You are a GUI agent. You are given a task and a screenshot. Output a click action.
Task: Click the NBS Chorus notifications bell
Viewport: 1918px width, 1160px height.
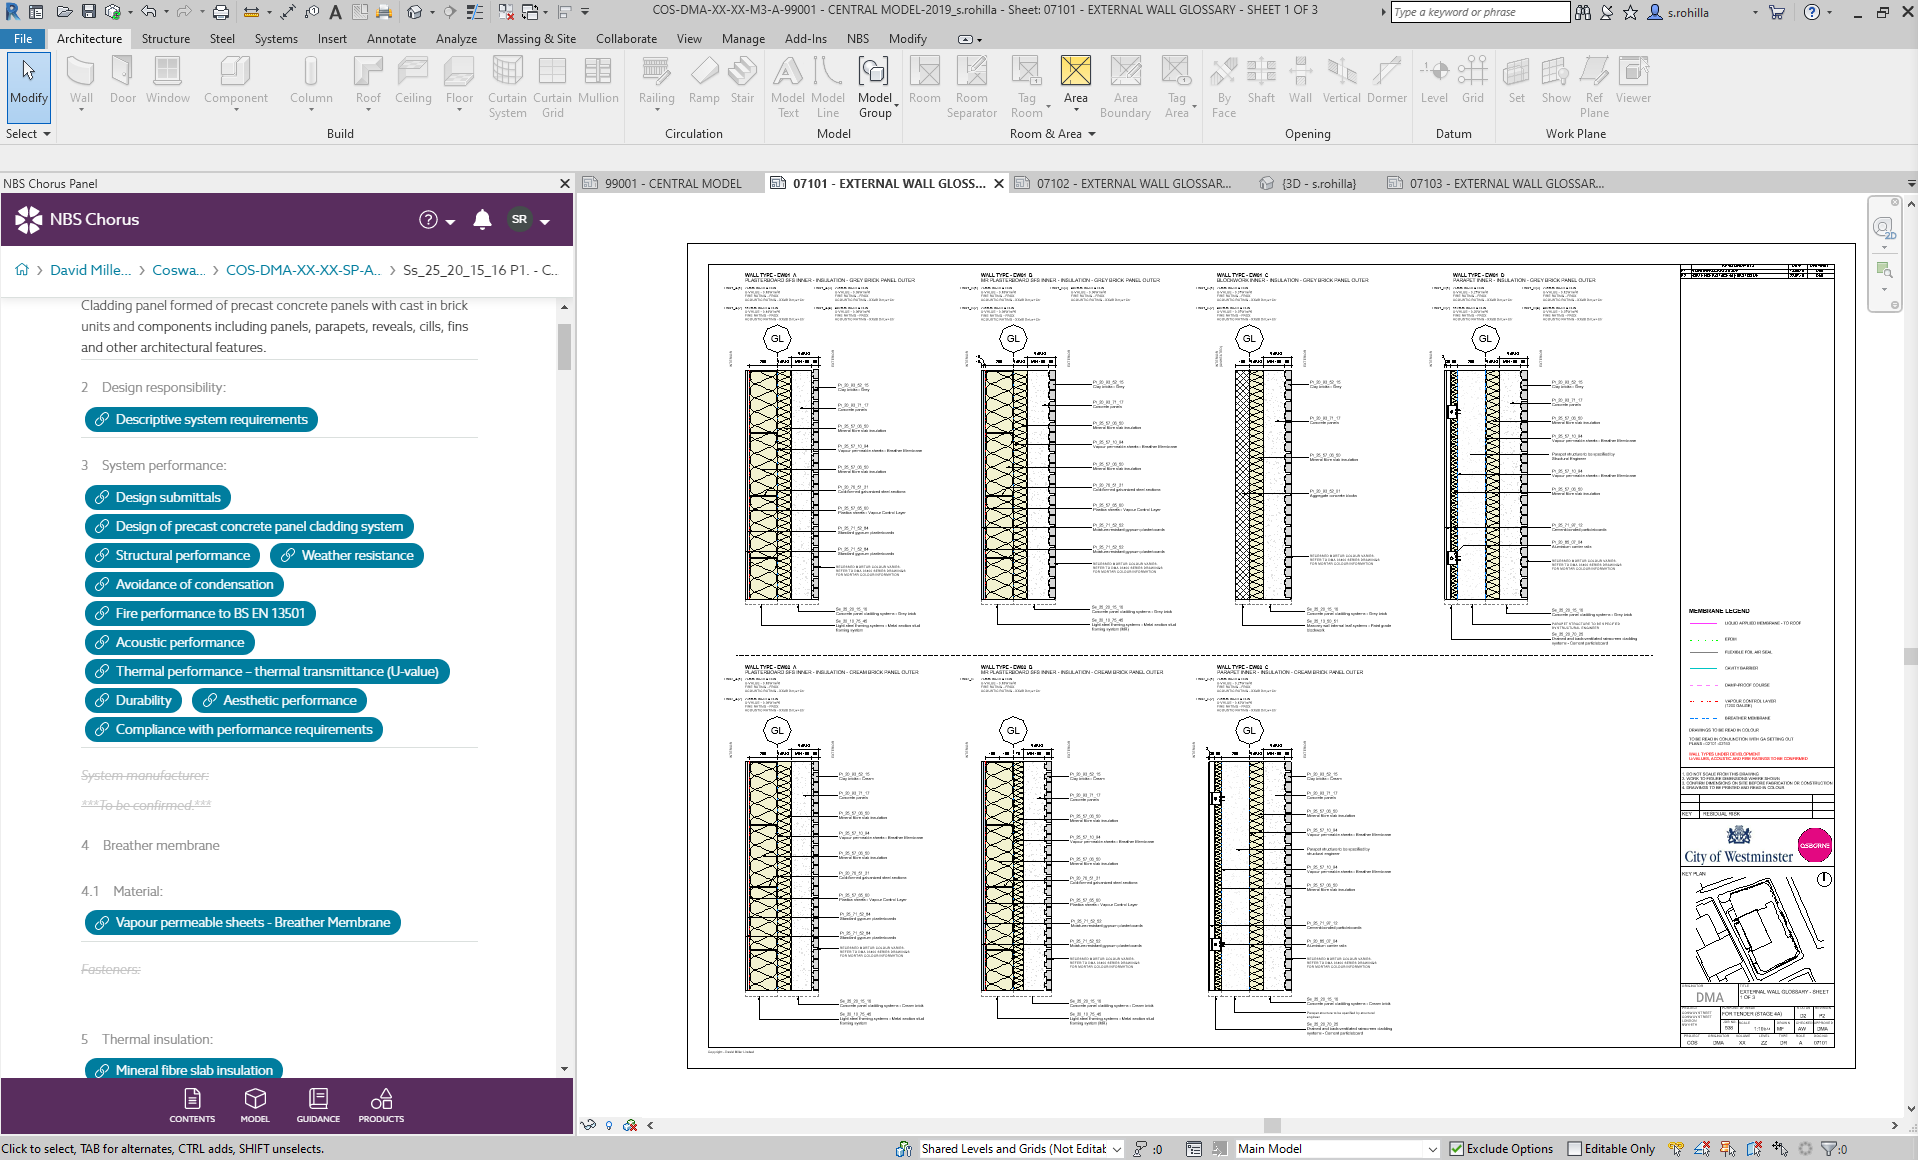pyautogui.click(x=482, y=220)
